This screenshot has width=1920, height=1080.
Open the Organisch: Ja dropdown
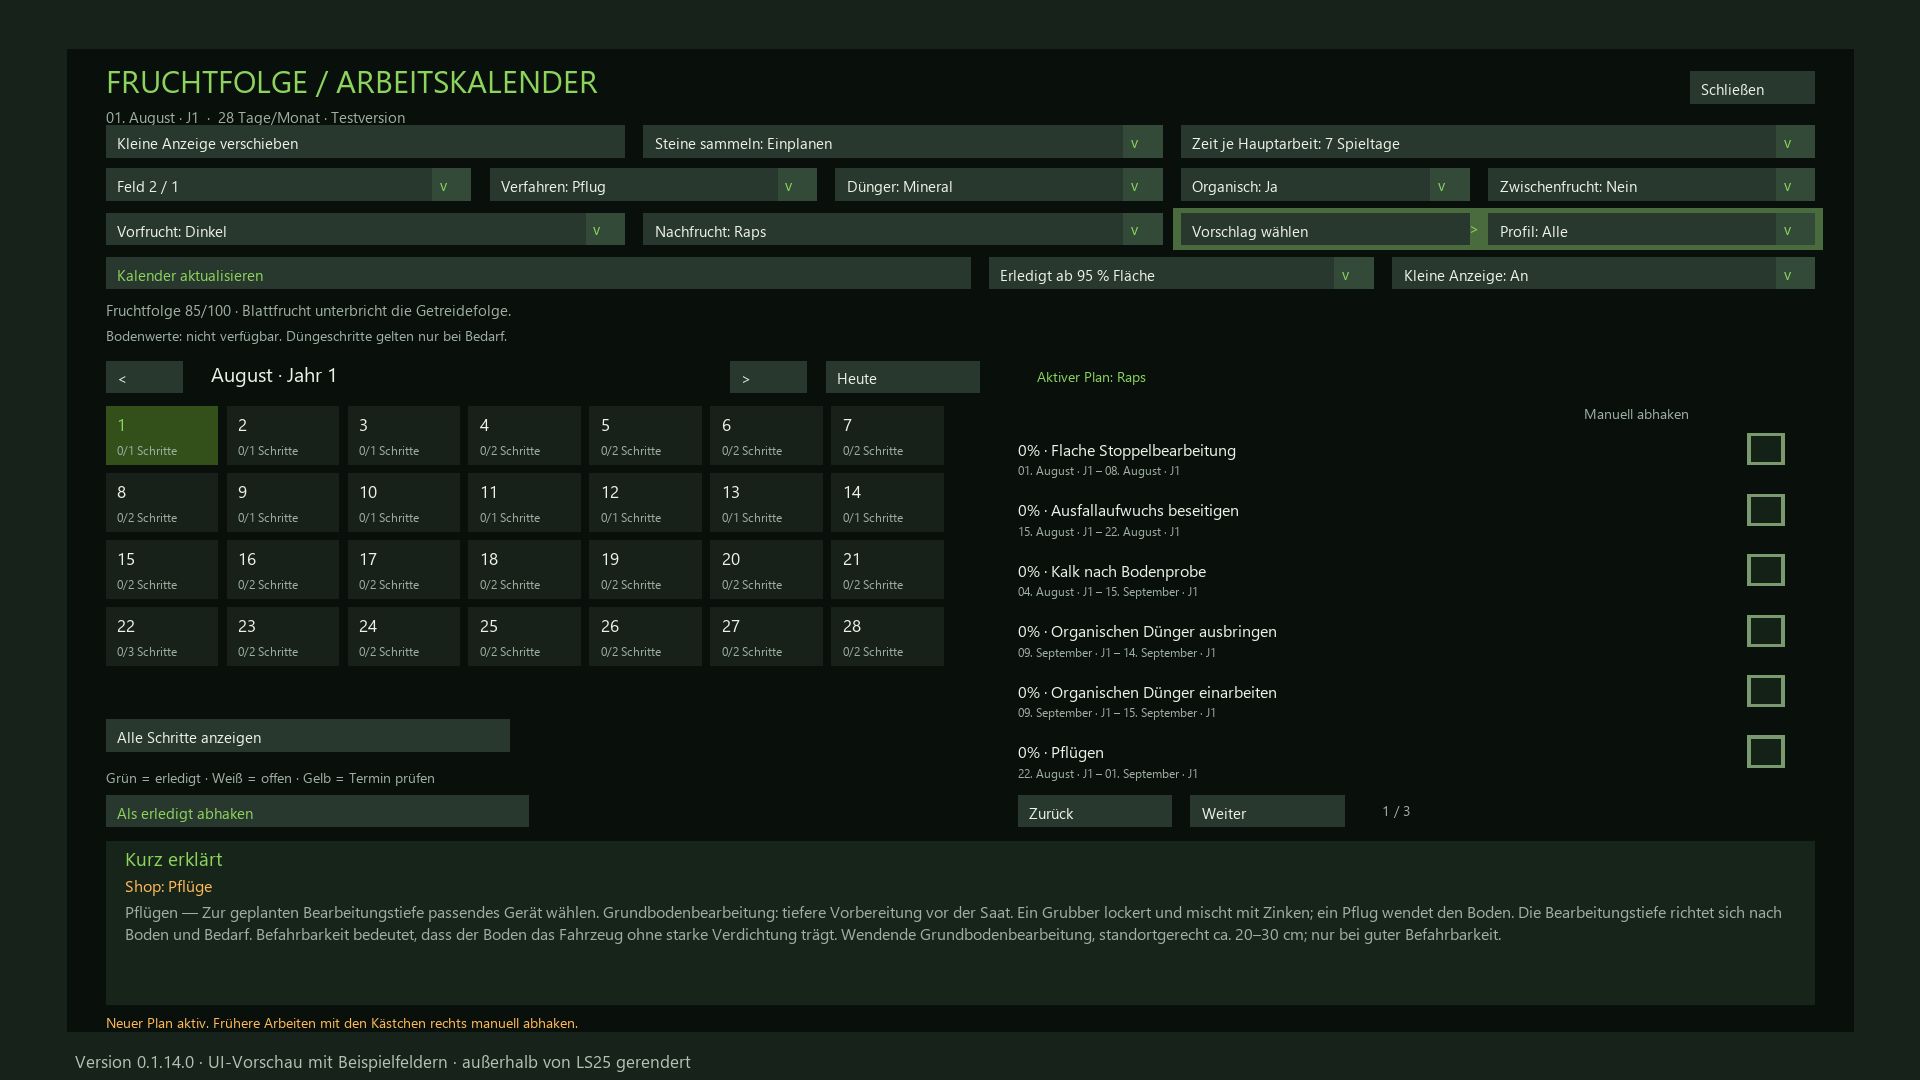1325,185
